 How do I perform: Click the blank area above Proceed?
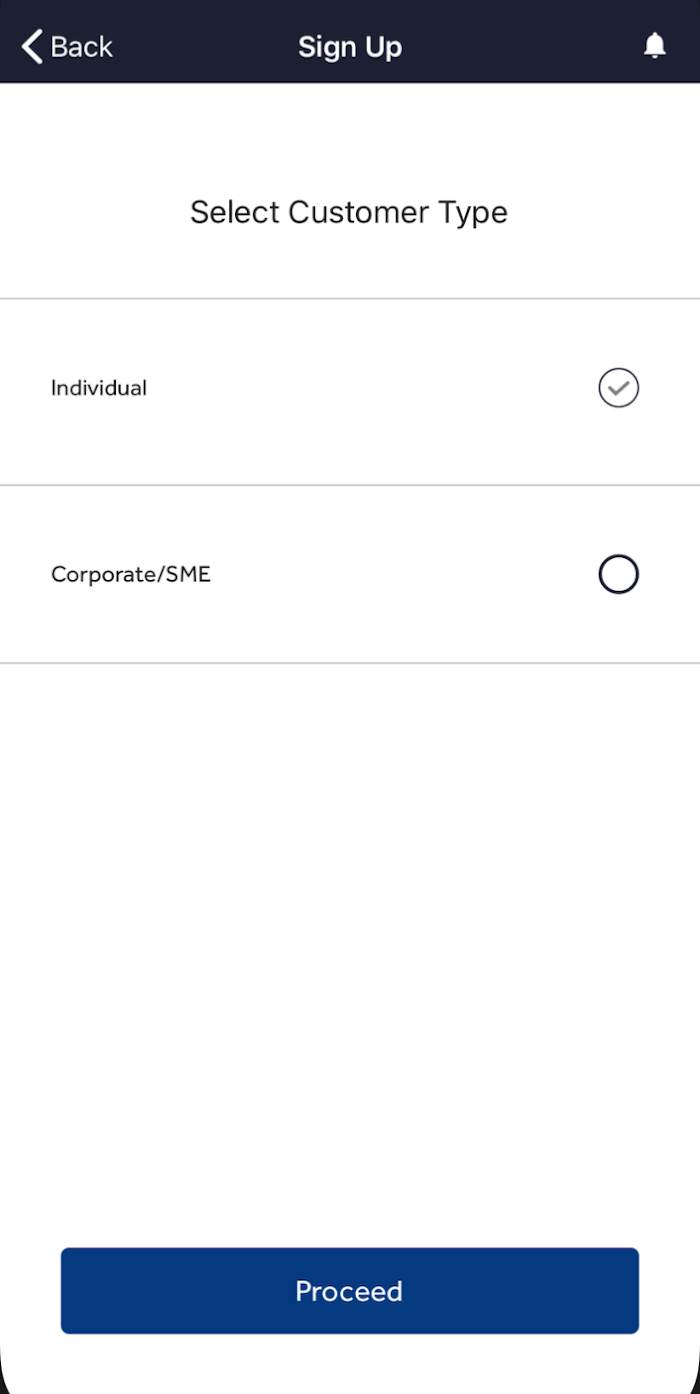tap(350, 950)
